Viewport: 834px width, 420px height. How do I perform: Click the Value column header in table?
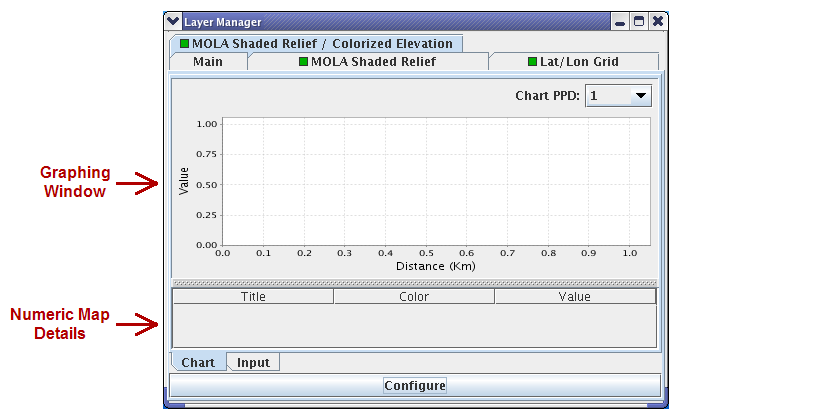point(574,296)
